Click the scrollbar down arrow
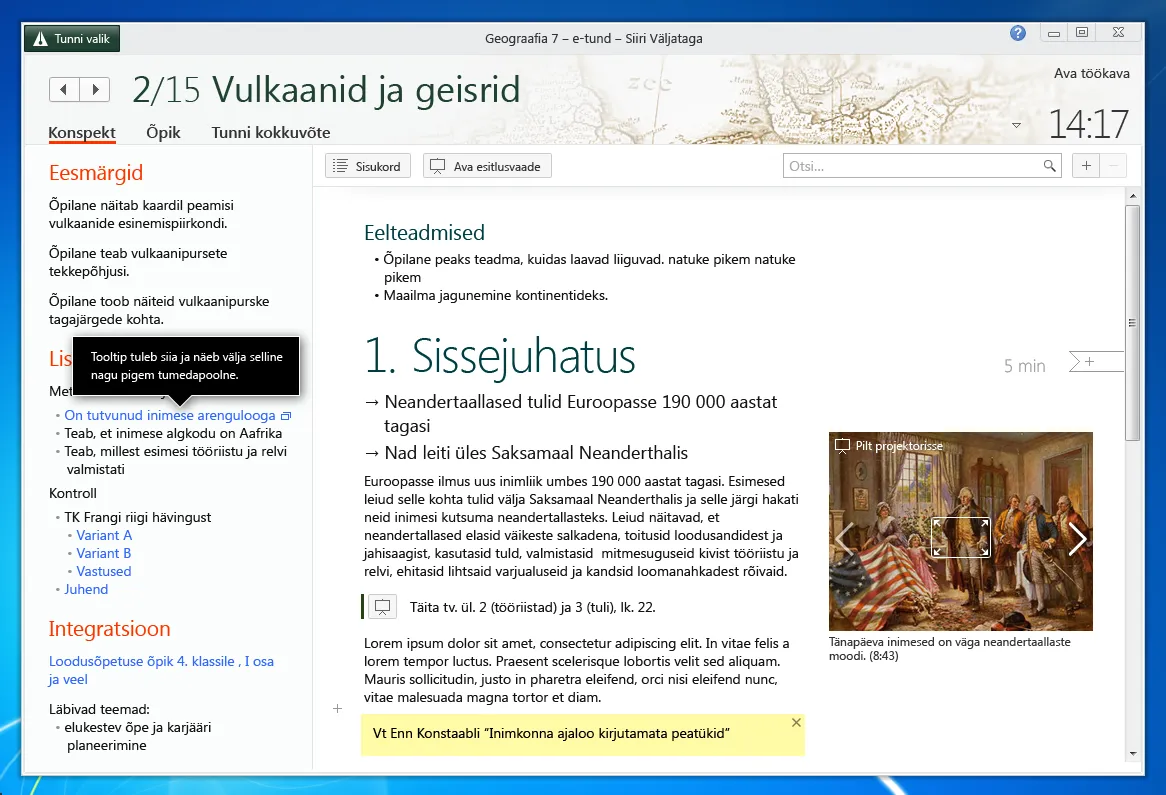 1133,753
